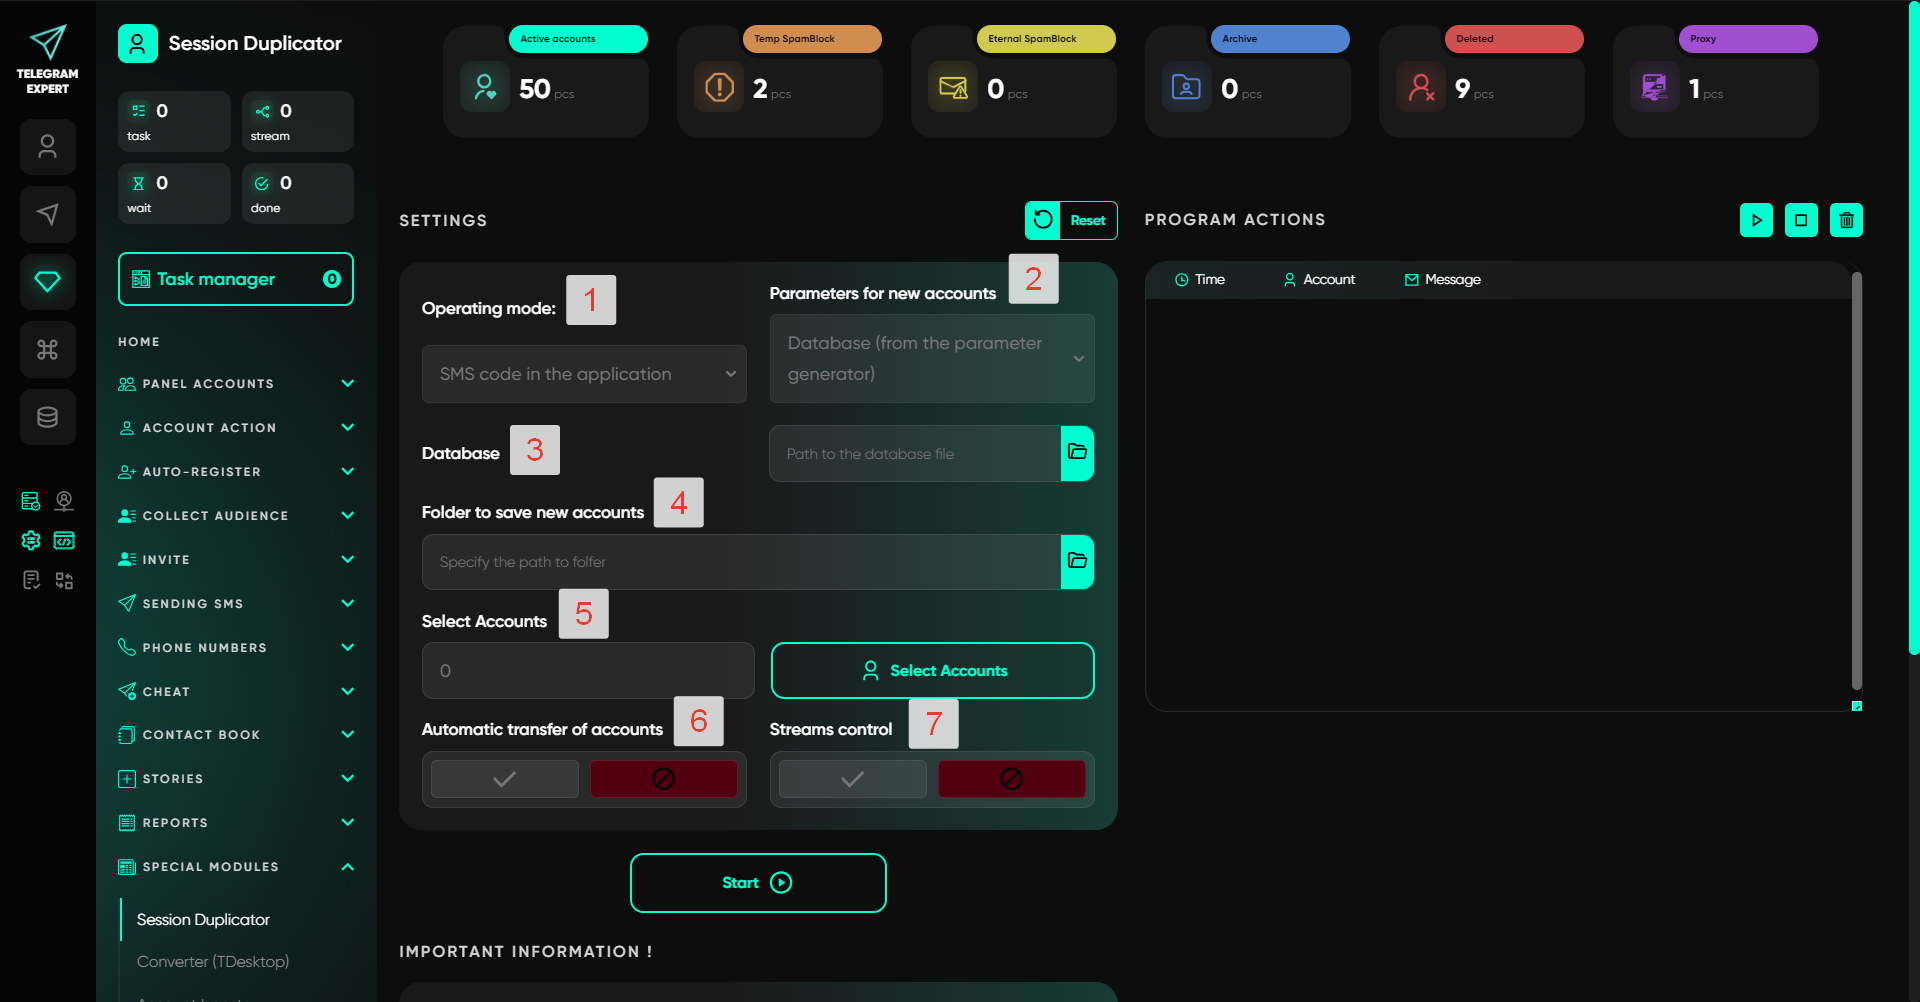This screenshot has width=1920, height=1002.
Task: Select Session Duplicator in Special Modules
Action: (x=203, y=920)
